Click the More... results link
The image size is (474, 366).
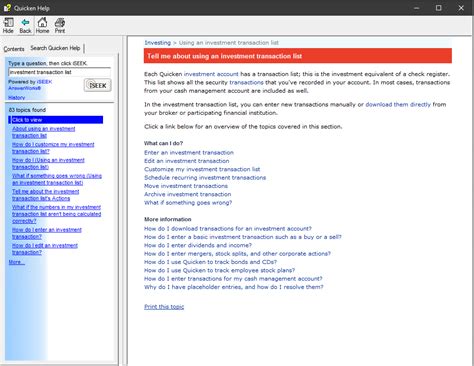[x=17, y=262]
